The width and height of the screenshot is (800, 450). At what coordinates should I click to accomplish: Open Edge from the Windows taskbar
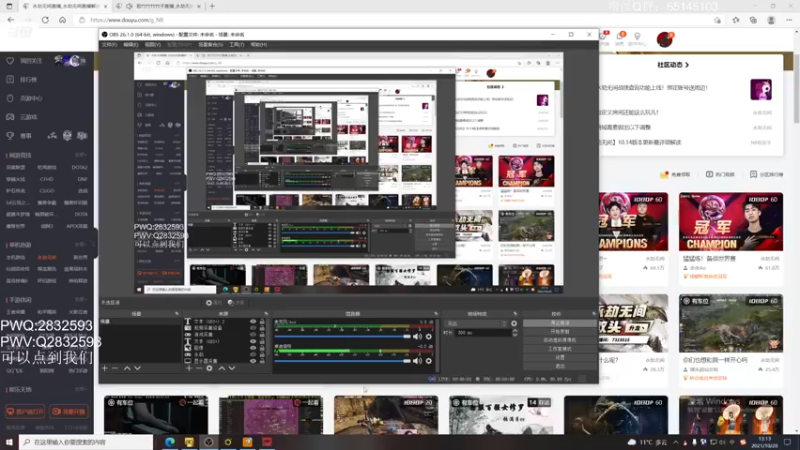(x=169, y=442)
